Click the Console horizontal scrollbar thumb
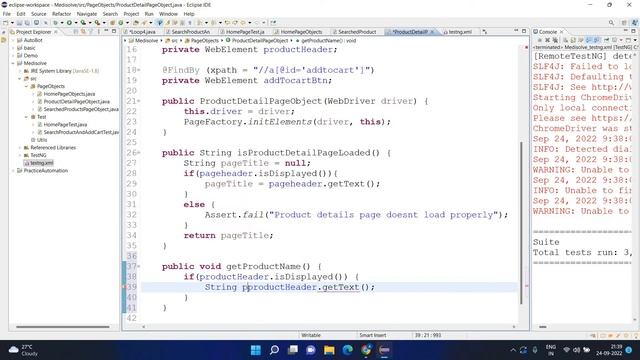640x360 pixels. click(x=542, y=327)
